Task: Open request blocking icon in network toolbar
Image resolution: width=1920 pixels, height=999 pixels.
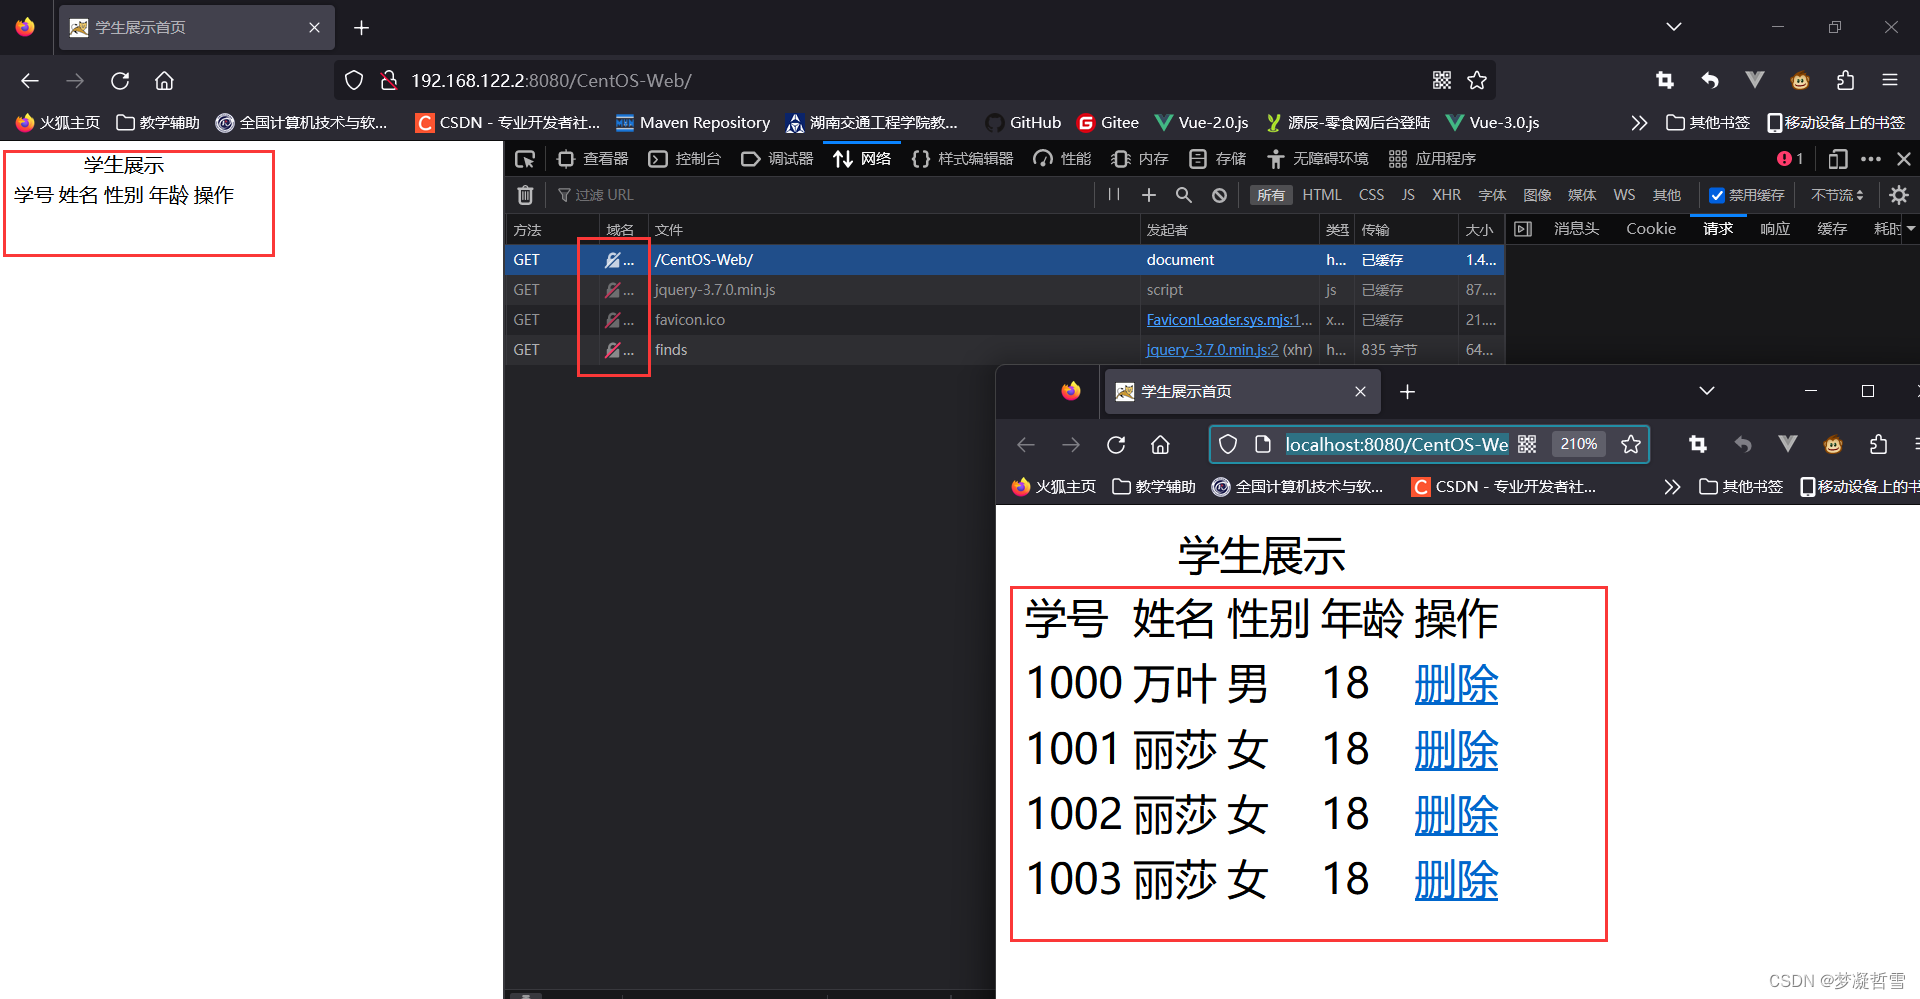Action: click(1219, 195)
